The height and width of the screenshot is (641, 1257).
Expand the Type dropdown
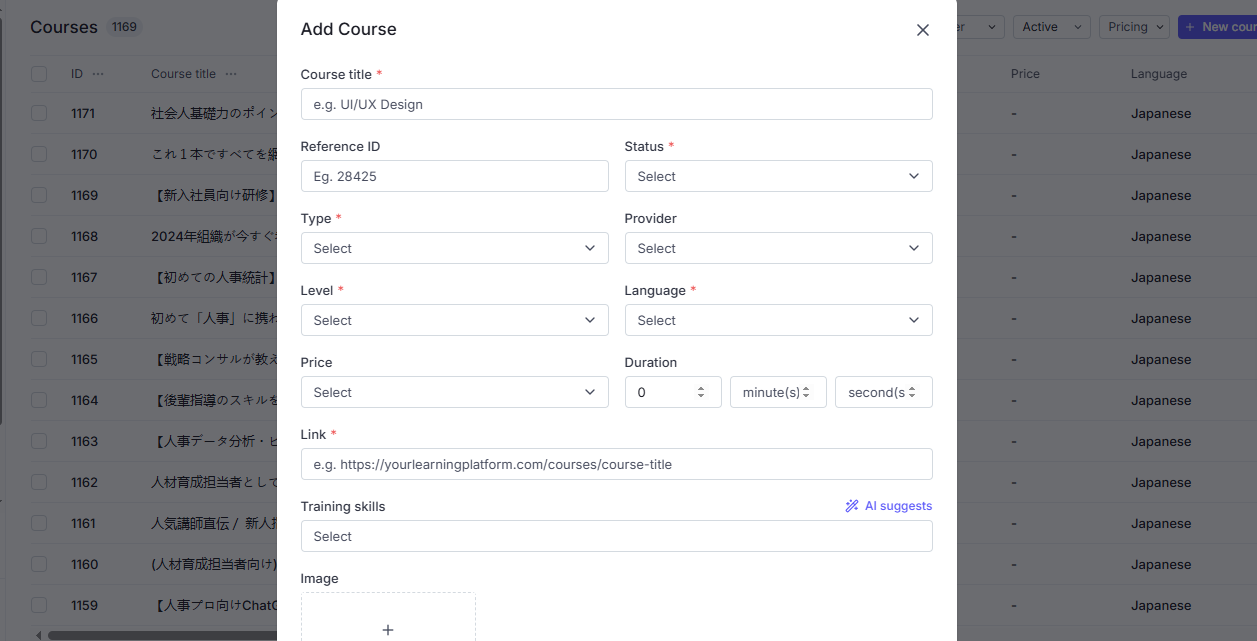click(454, 248)
